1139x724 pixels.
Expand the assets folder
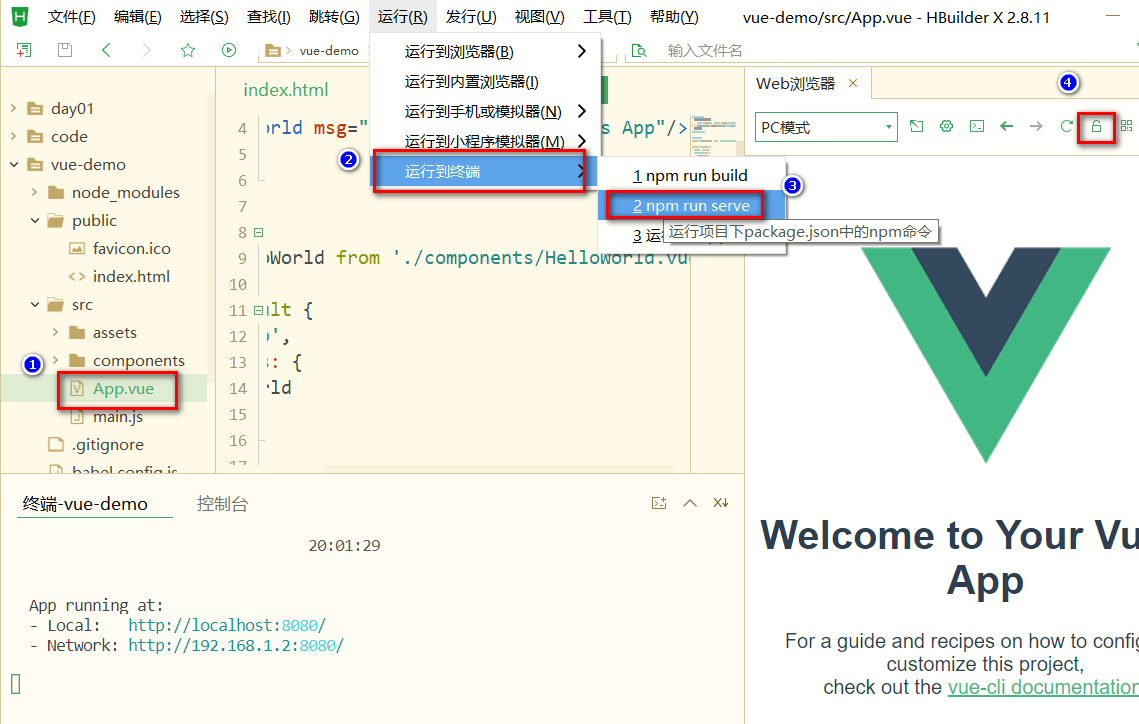tap(55, 332)
